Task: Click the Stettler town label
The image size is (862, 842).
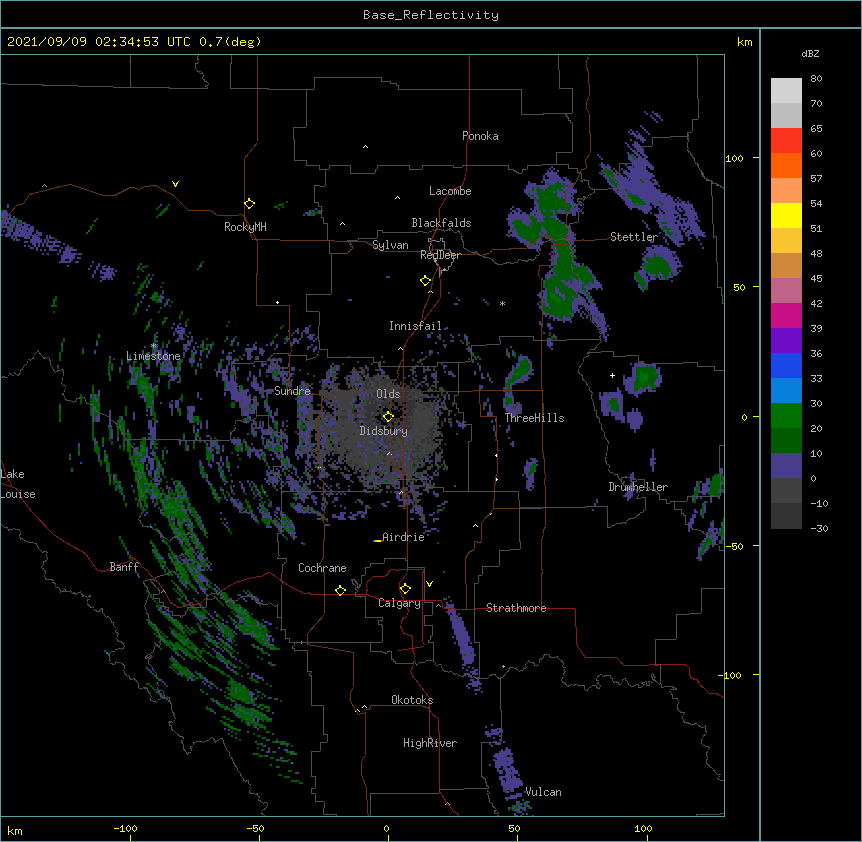Action: pyautogui.click(x=634, y=237)
